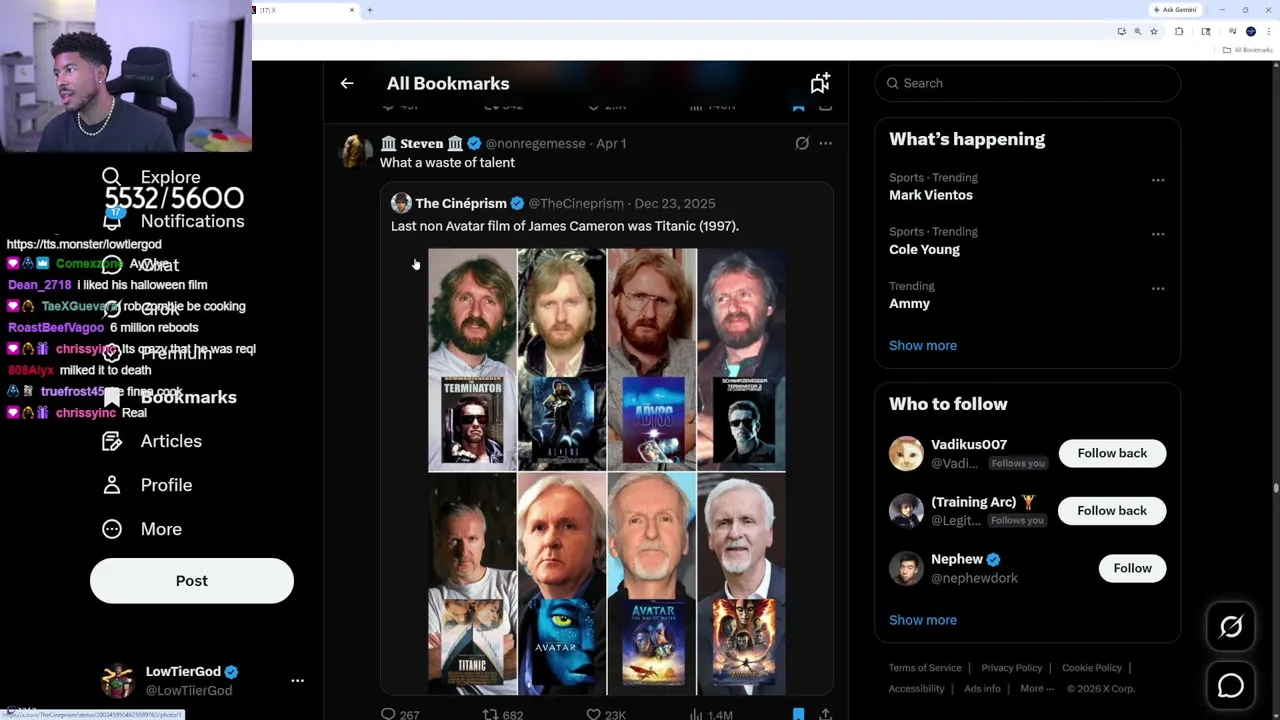The height and width of the screenshot is (720, 1280).
Task: Expand the footer More menu
Action: click(1036, 688)
